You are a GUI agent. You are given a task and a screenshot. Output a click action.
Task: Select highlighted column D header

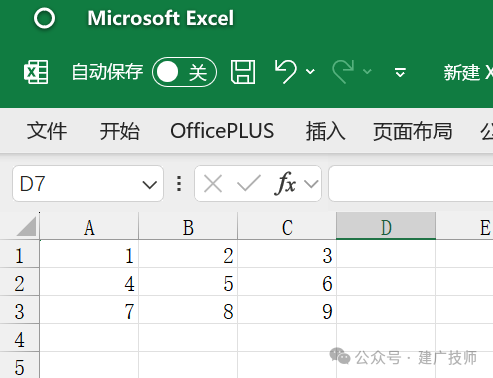386,226
